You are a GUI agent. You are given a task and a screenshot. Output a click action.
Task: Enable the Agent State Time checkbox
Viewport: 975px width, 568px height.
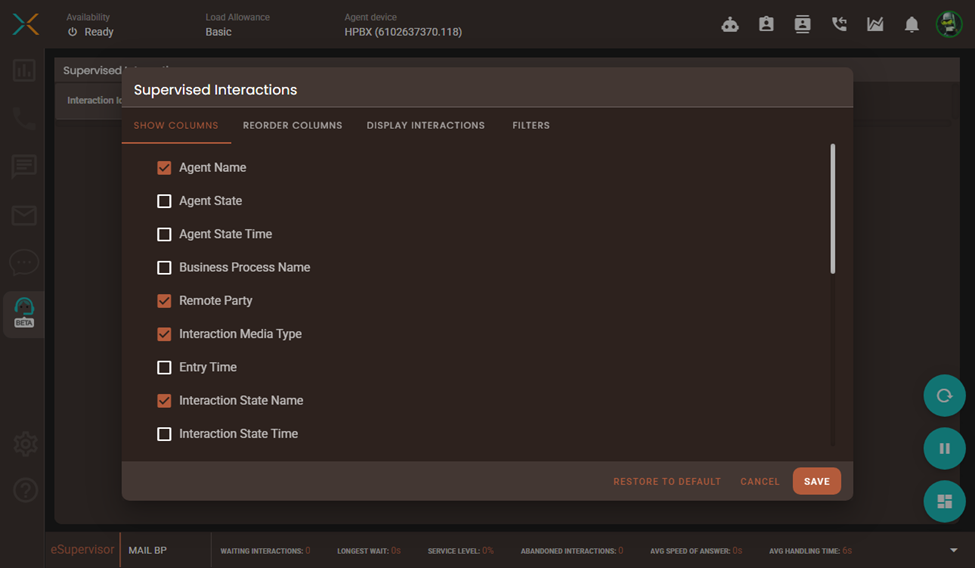point(164,234)
